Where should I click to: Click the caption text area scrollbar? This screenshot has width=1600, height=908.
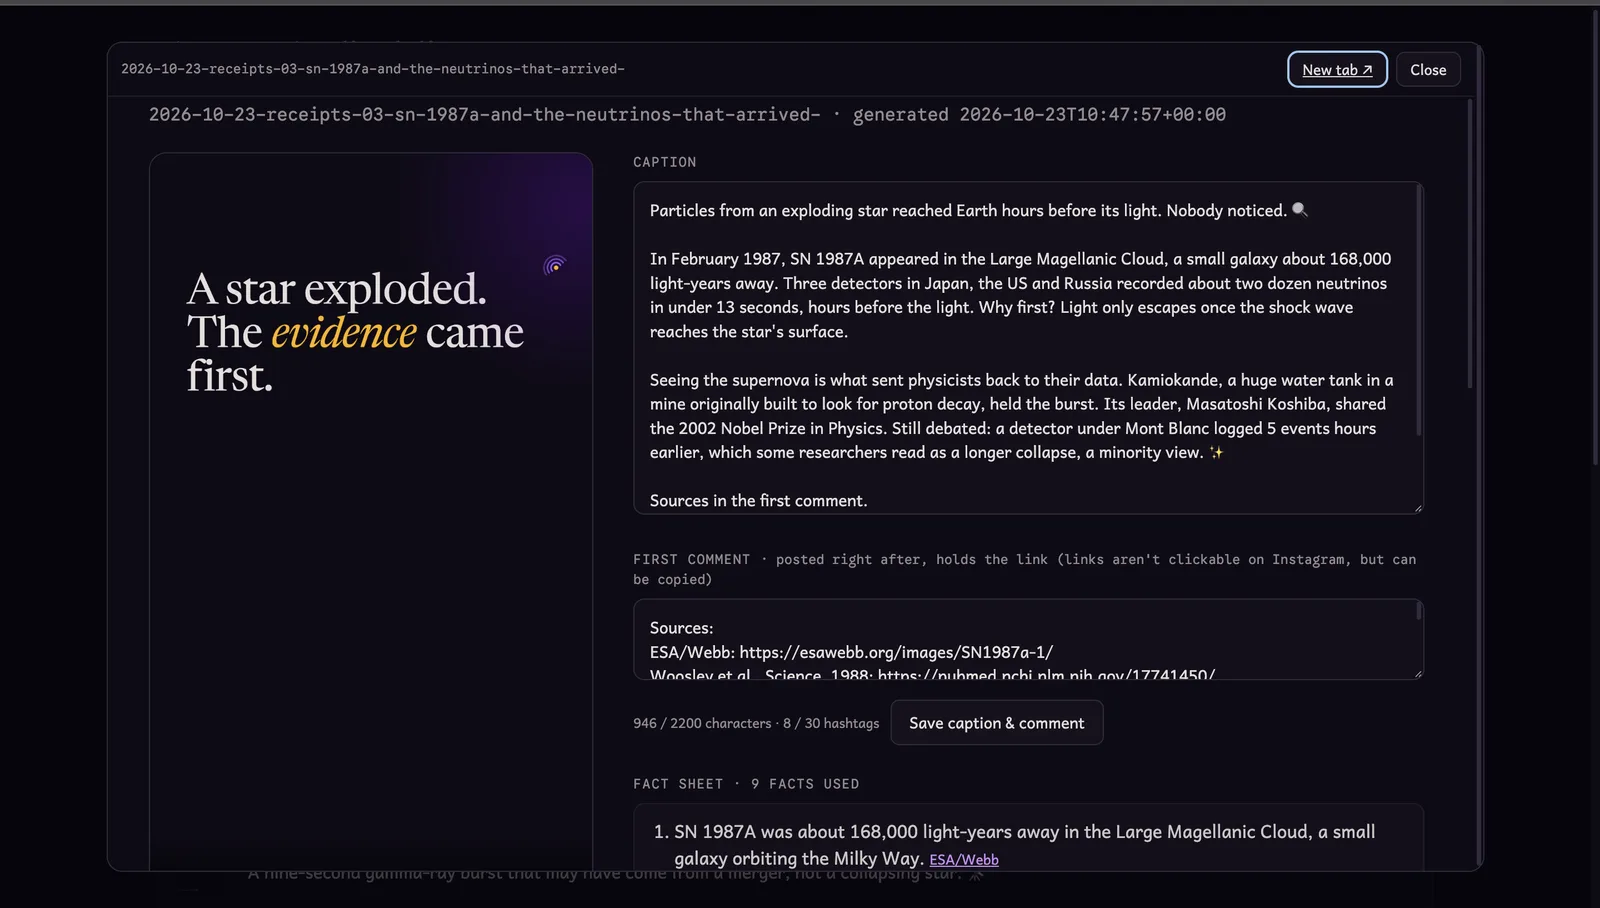[1418, 311]
